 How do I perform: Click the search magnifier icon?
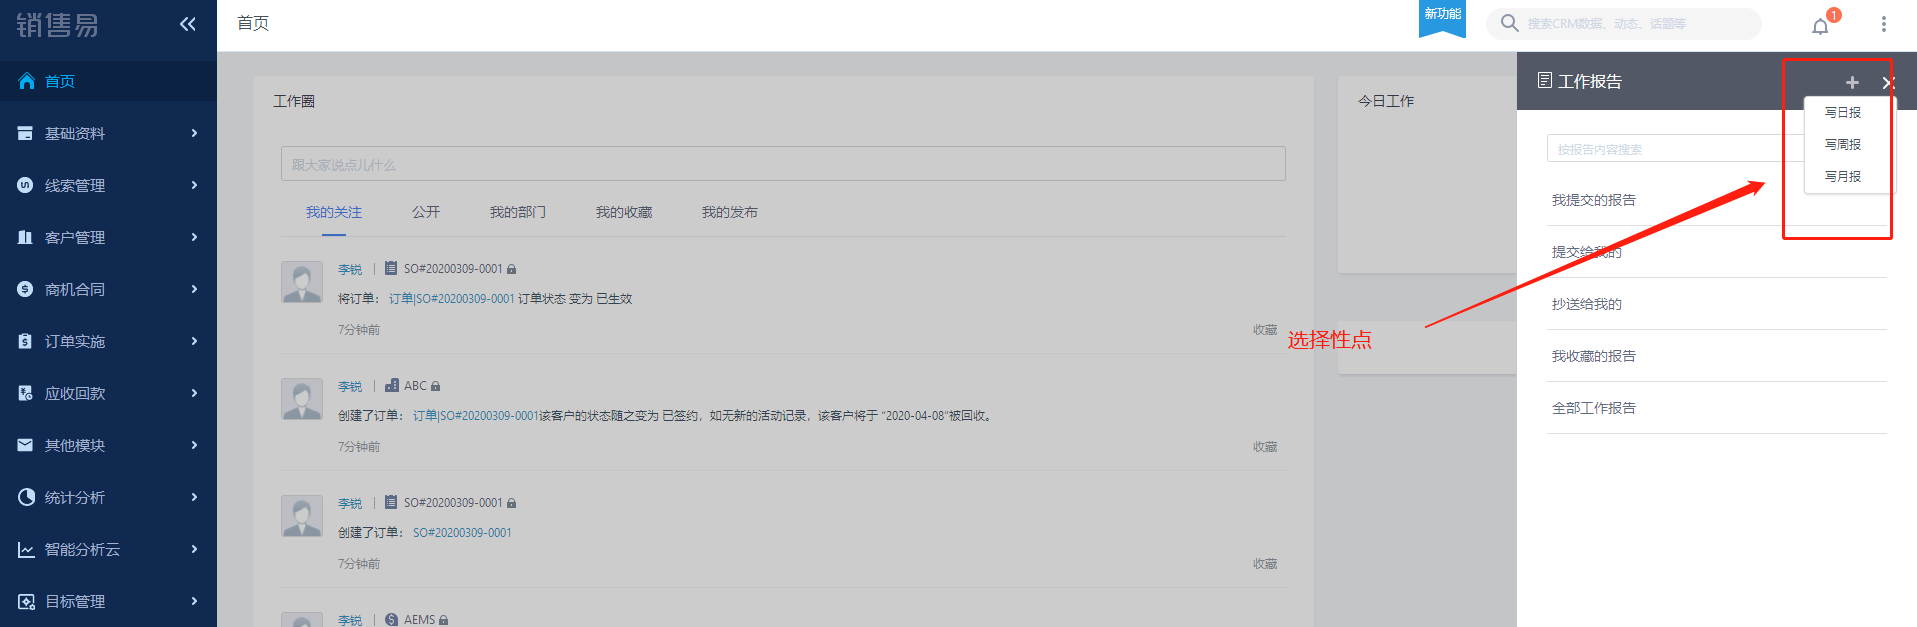(1509, 23)
